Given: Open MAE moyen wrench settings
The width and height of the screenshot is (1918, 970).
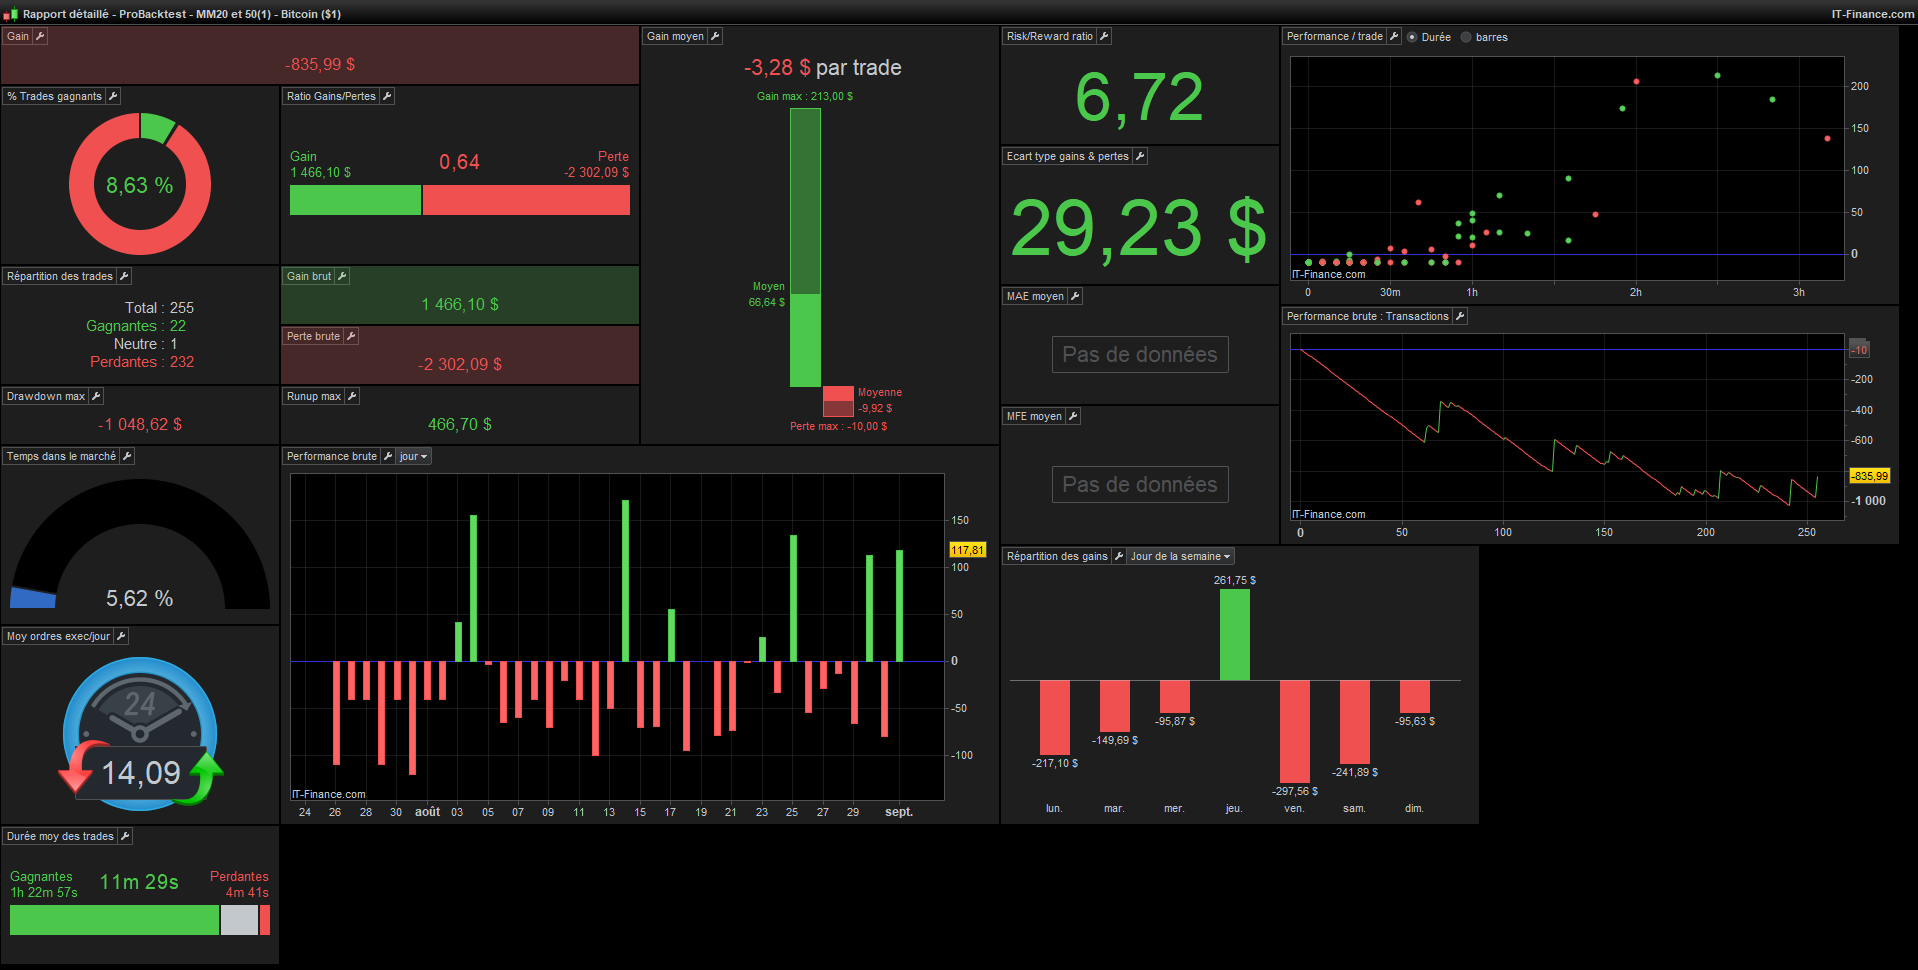Looking at the screenshot, I should (x=1075, y=296).
